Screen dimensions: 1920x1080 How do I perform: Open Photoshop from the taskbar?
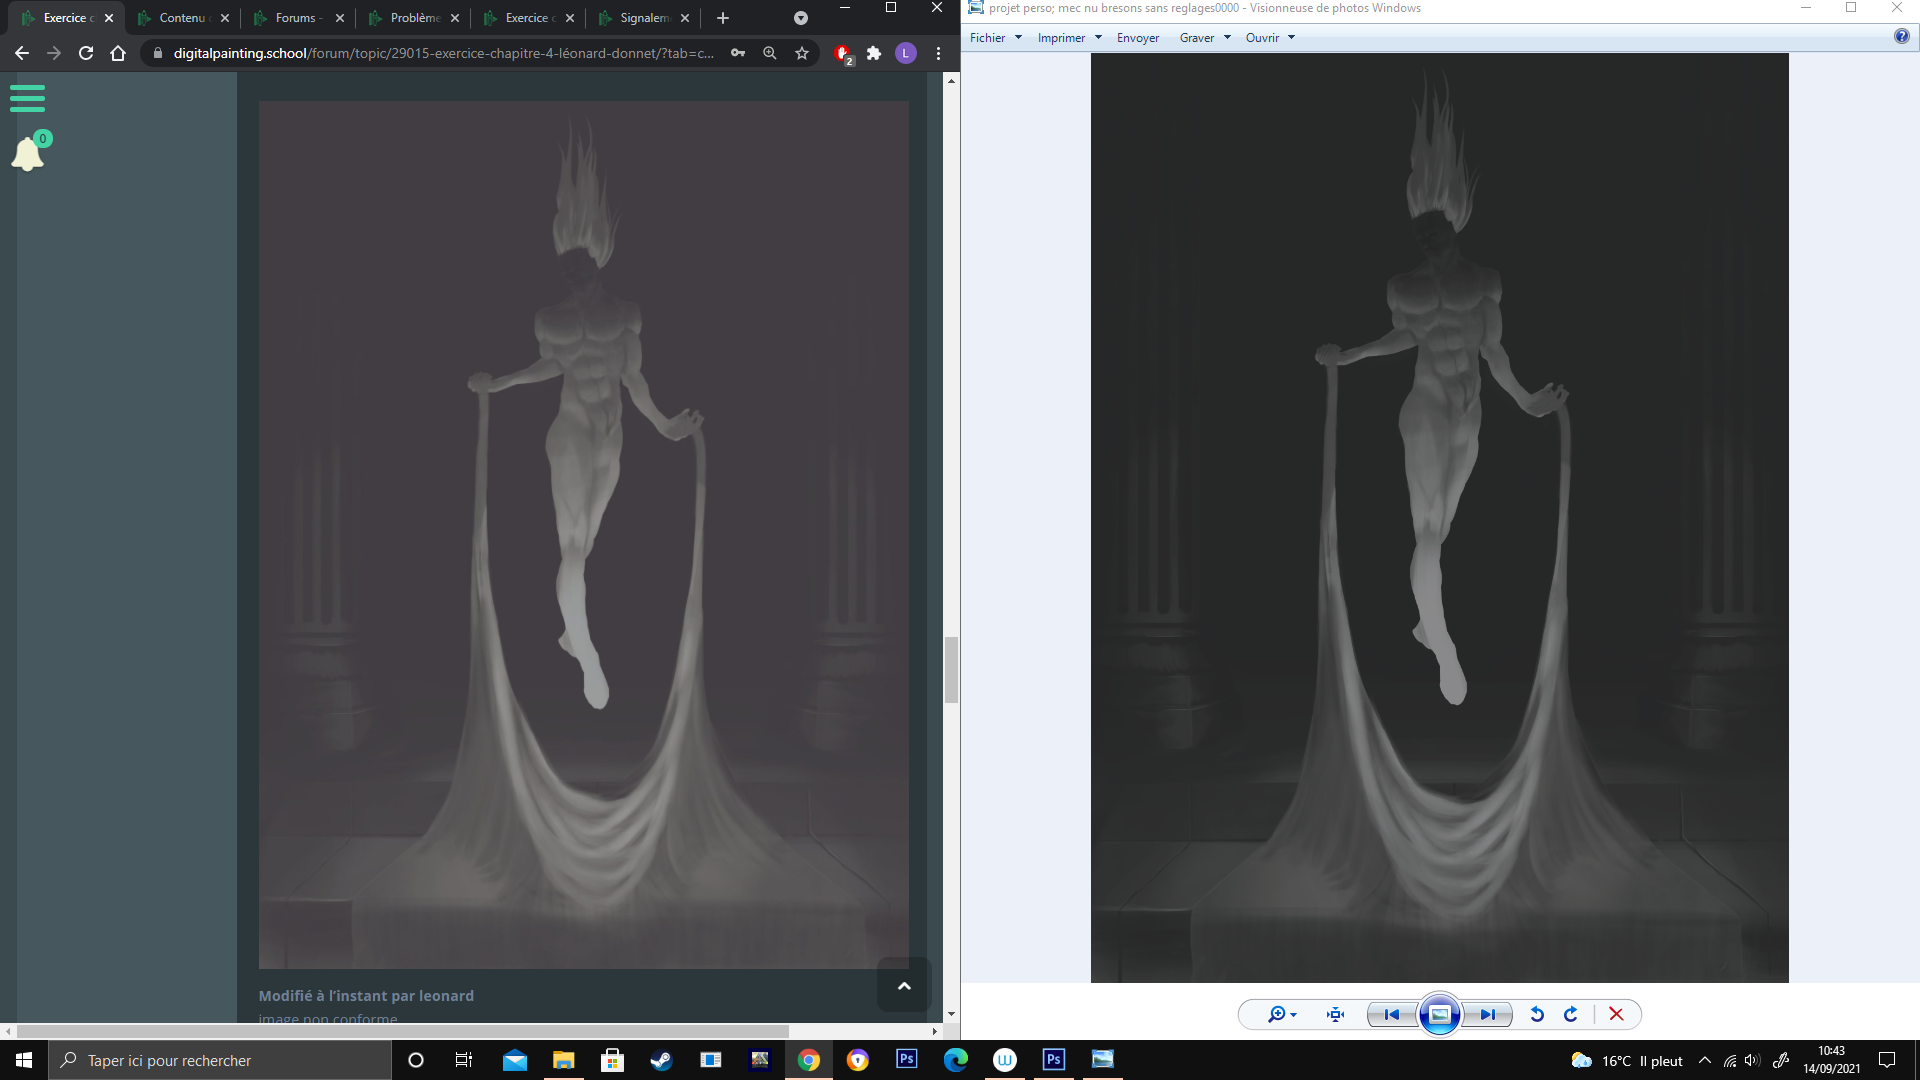(906, 1059)
